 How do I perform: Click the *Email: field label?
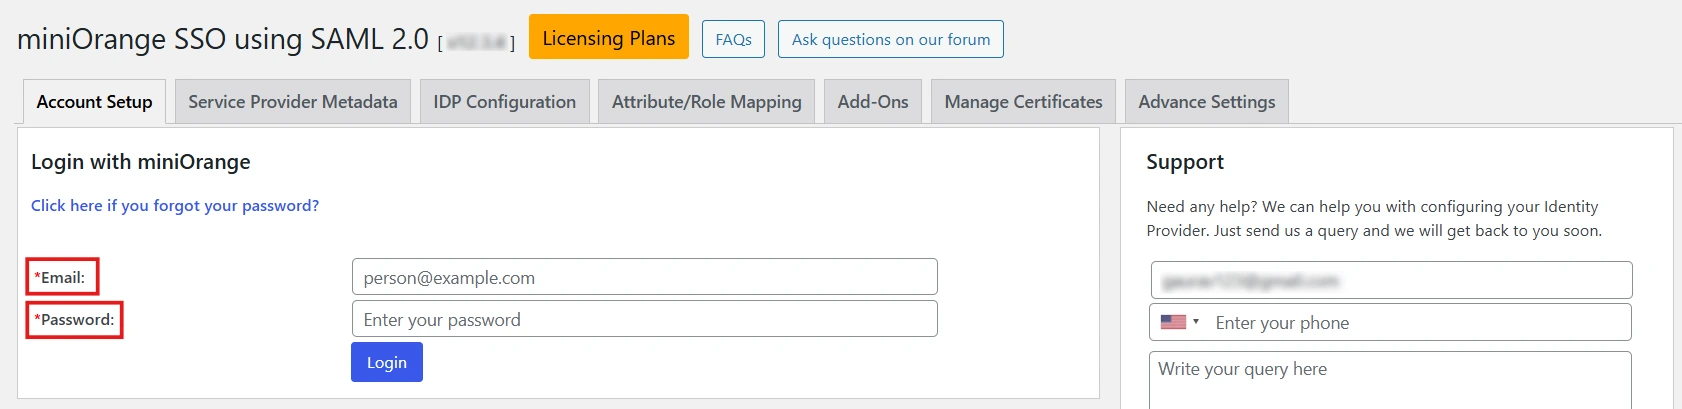[x=62, y=277]
